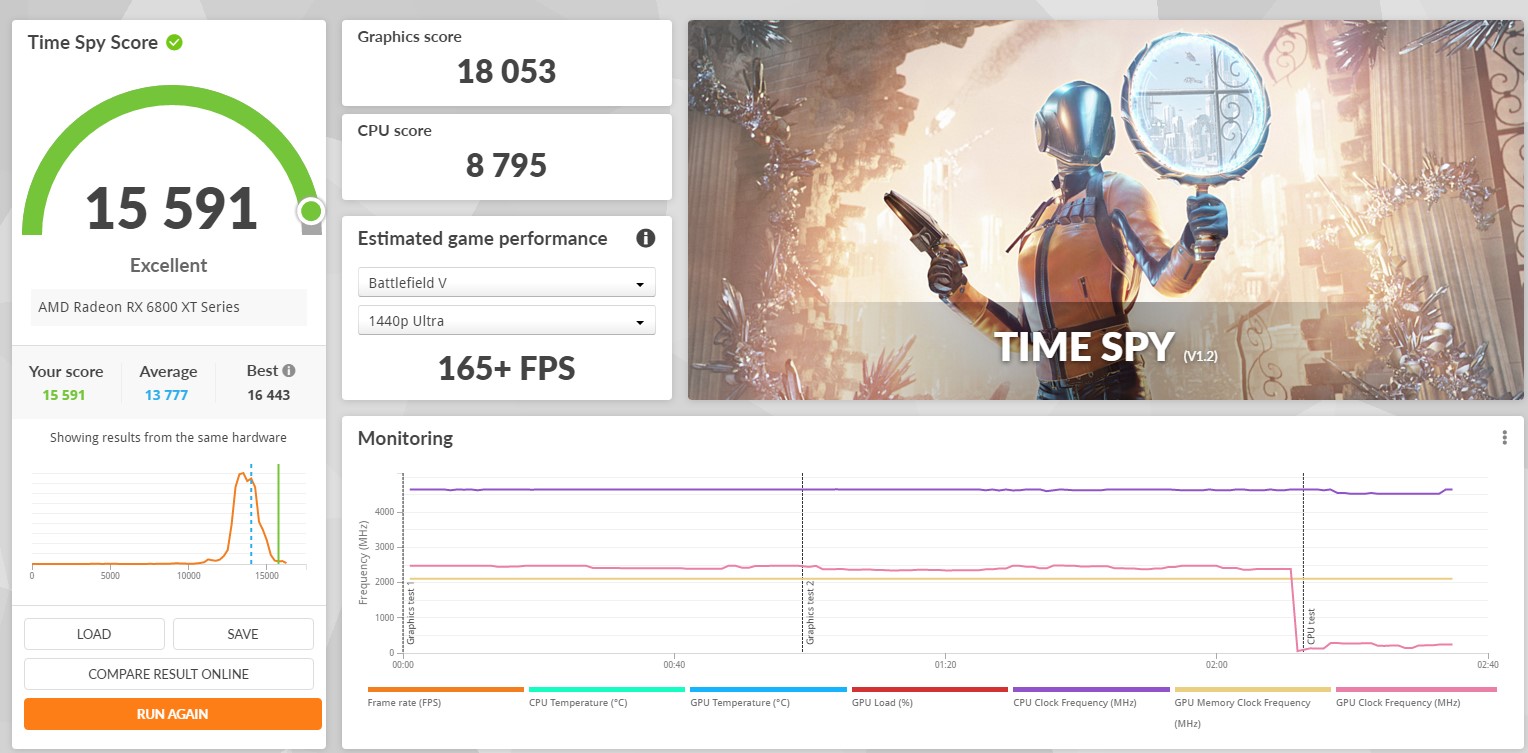Click the gauge endpoint handle circle
Viewport: 1528px width, 753px height.
click(310, 212)
